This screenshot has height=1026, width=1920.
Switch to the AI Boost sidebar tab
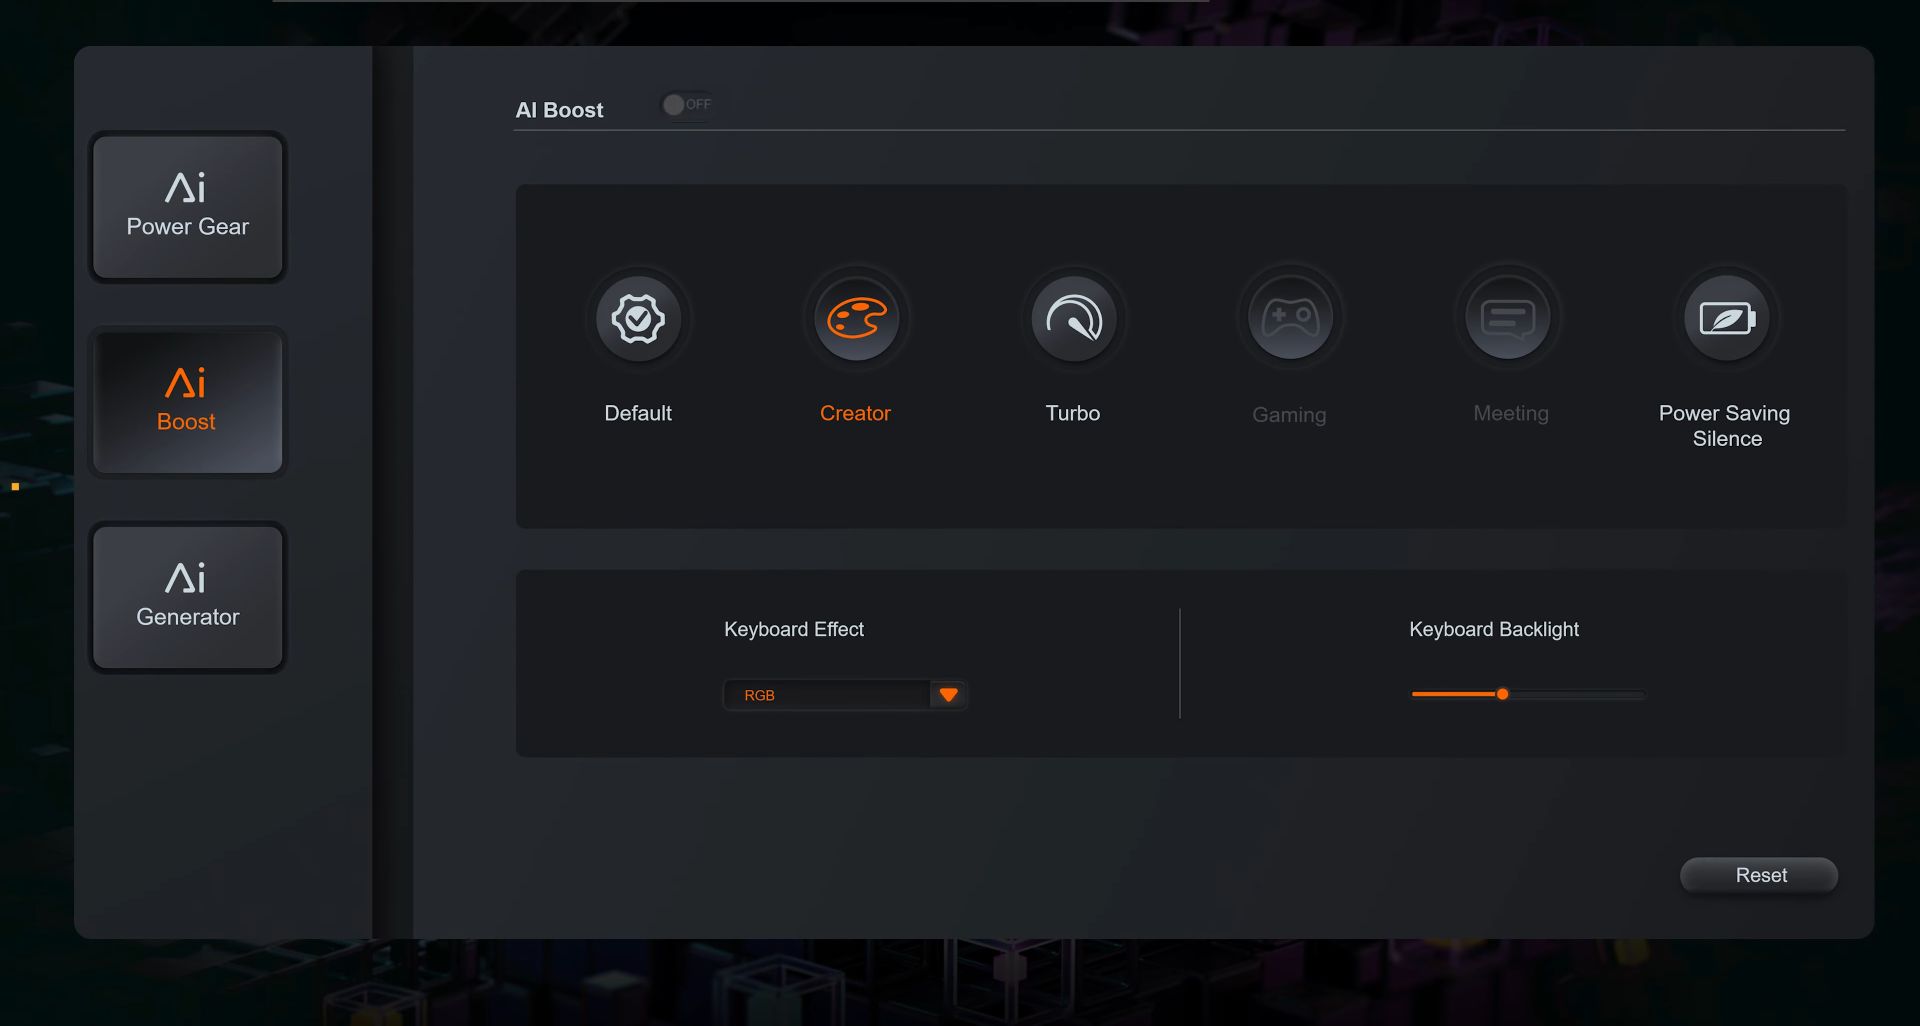pos(187,401)
